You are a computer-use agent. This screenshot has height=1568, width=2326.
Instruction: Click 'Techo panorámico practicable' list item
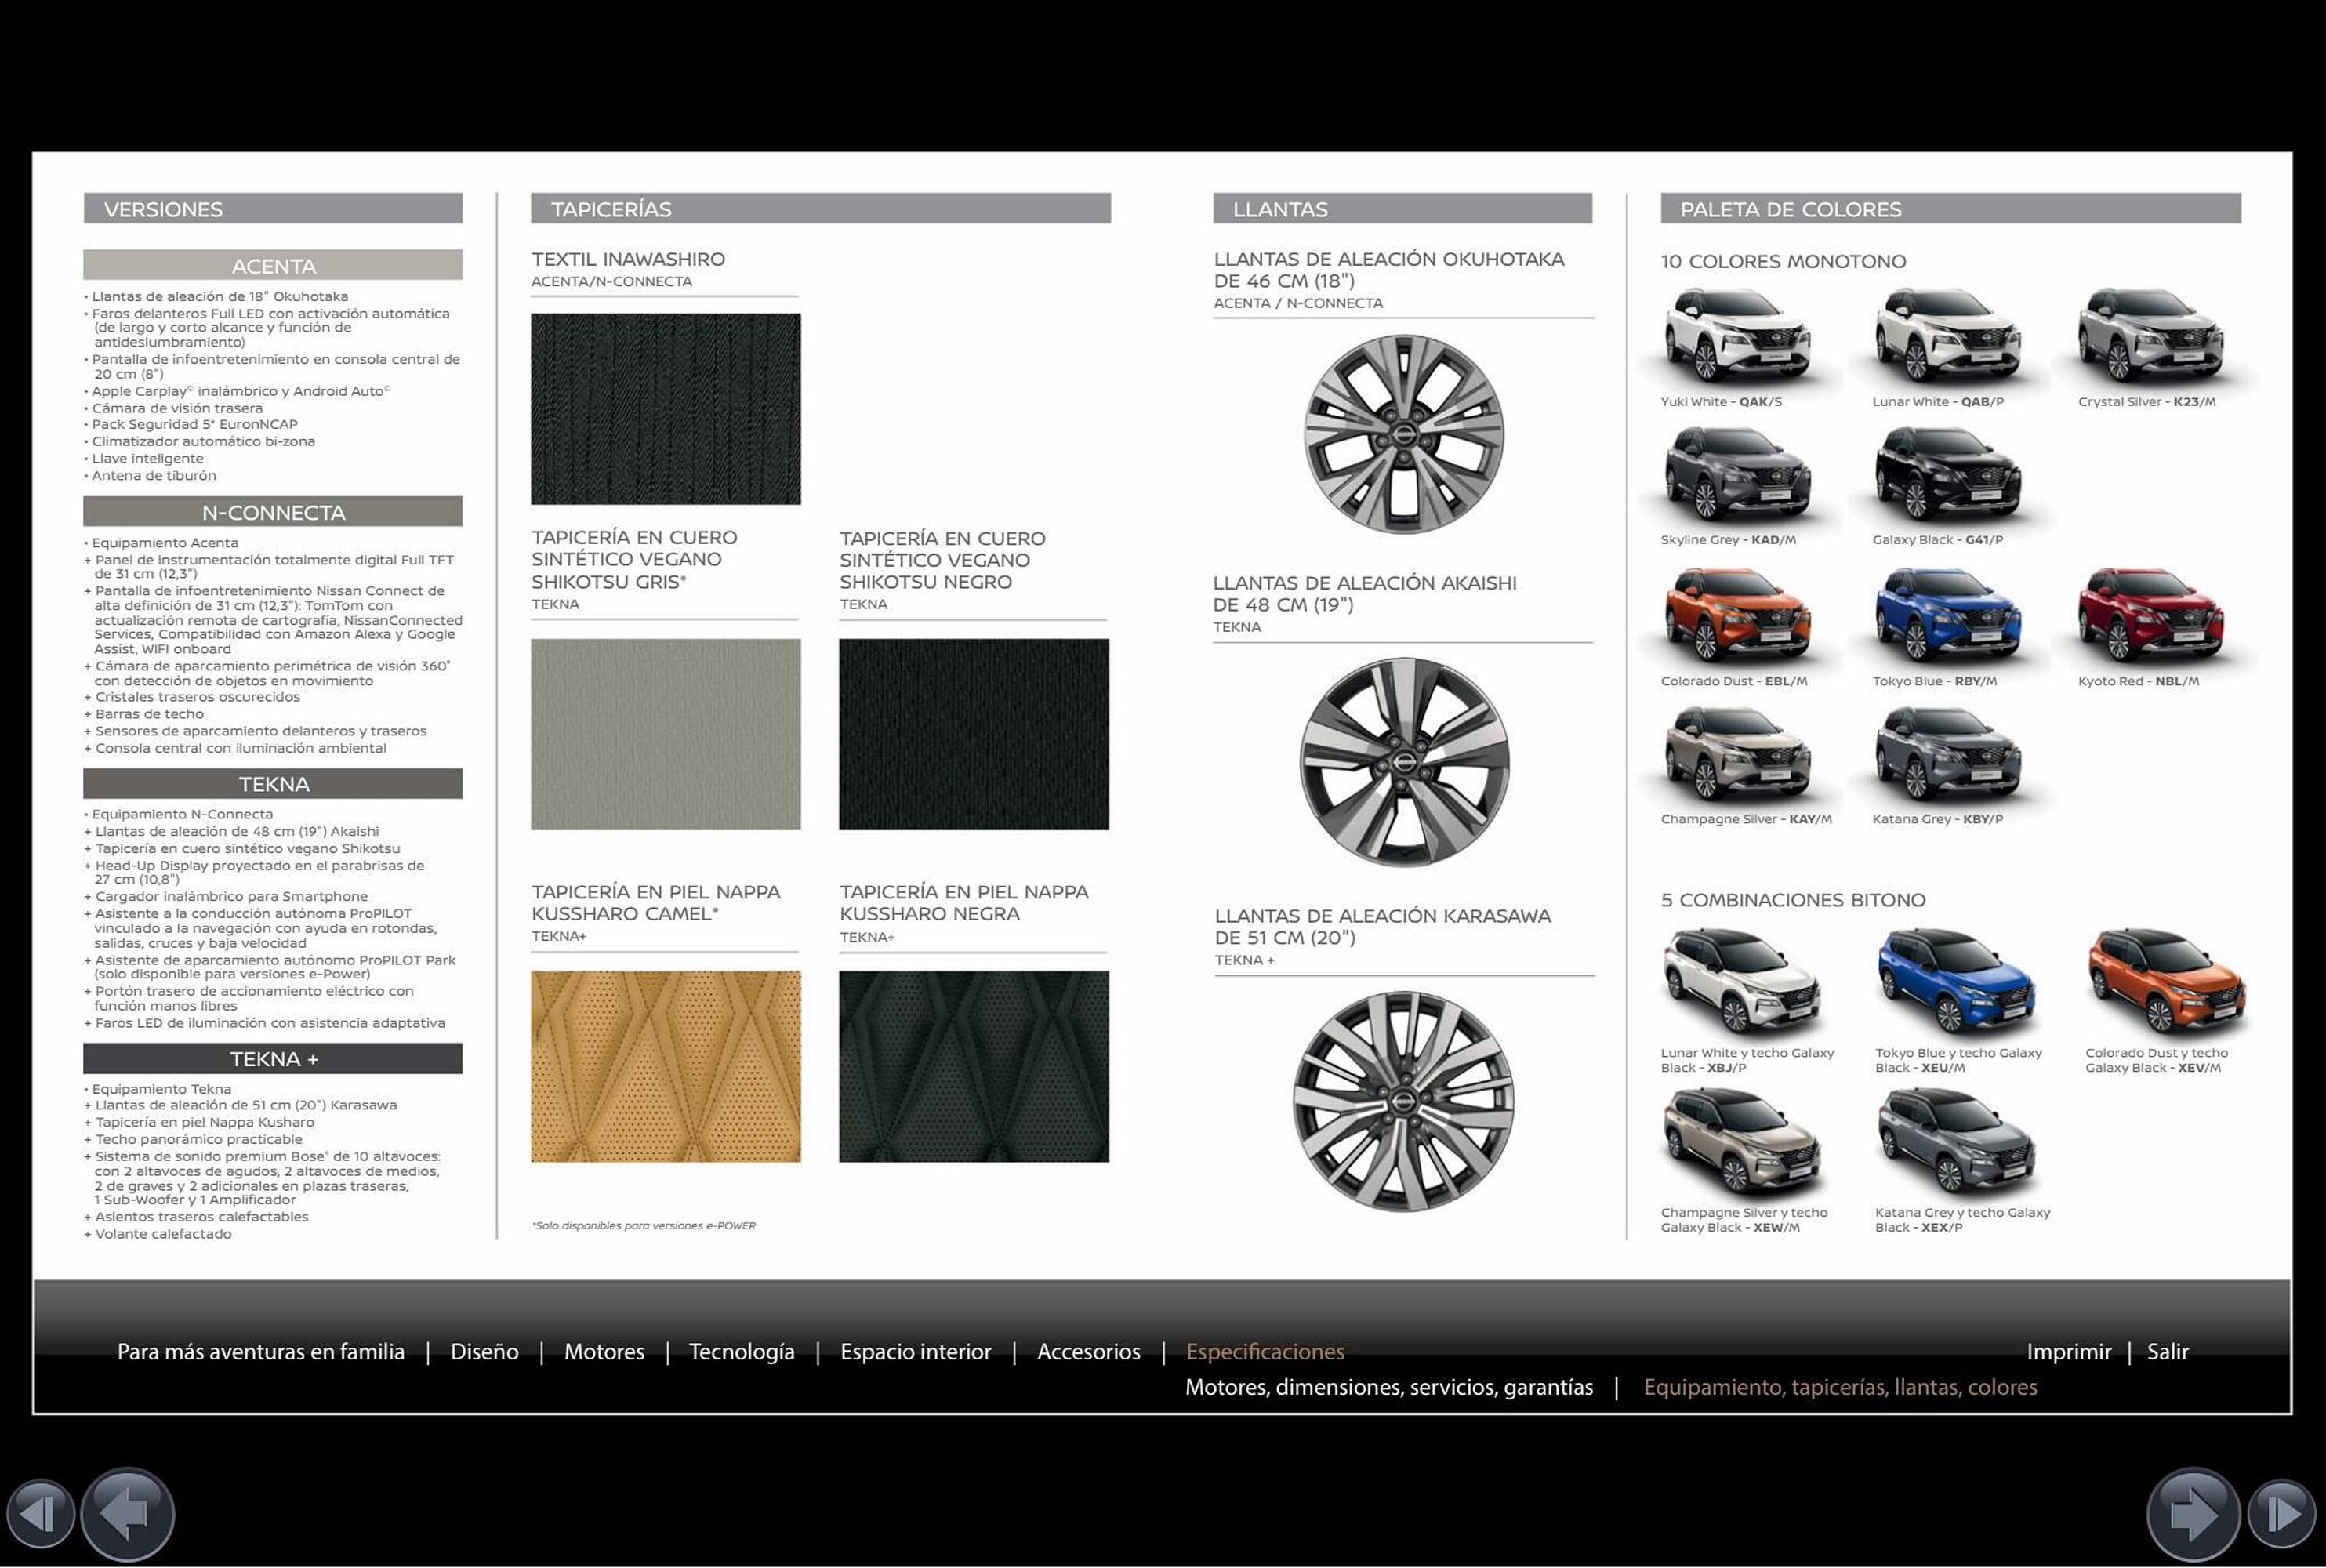click(193, 1140)
